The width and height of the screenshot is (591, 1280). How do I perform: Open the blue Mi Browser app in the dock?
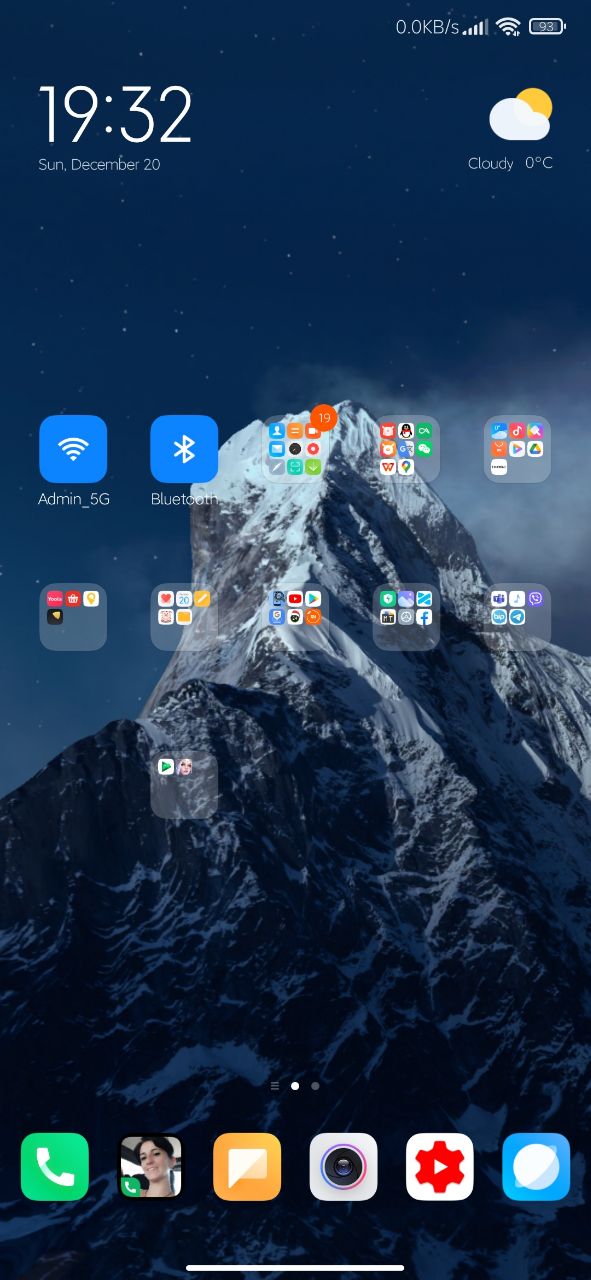pyautogui.click(x=536, y=1166)
